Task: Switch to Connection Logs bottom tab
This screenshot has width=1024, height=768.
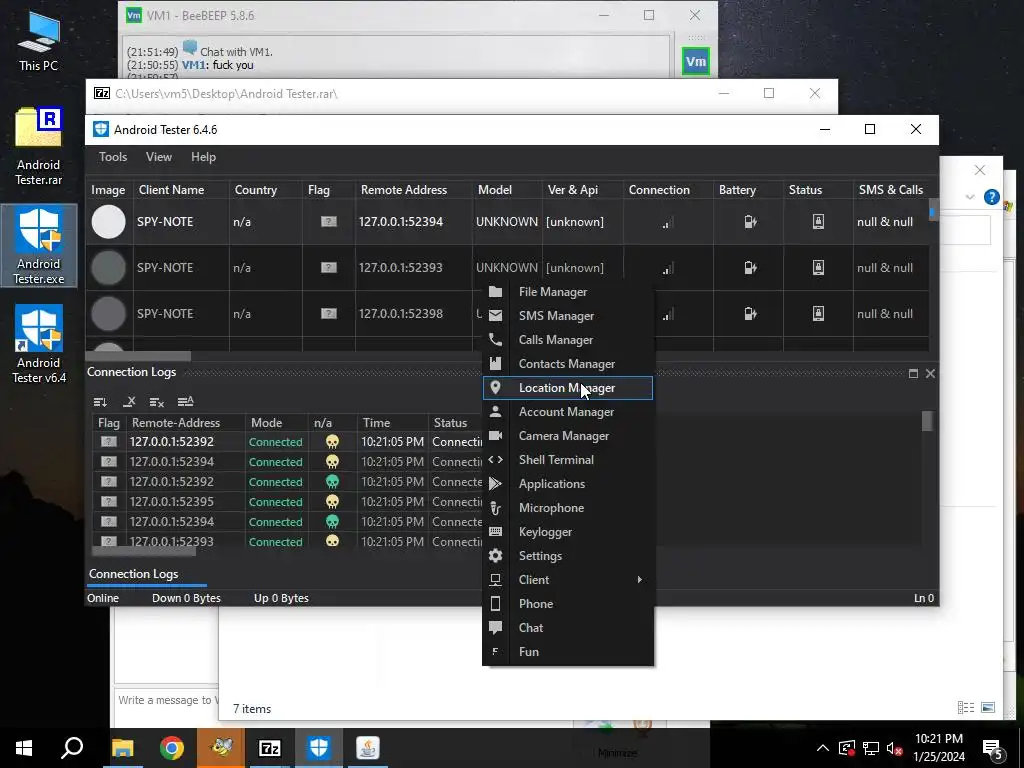Action: 134,574
